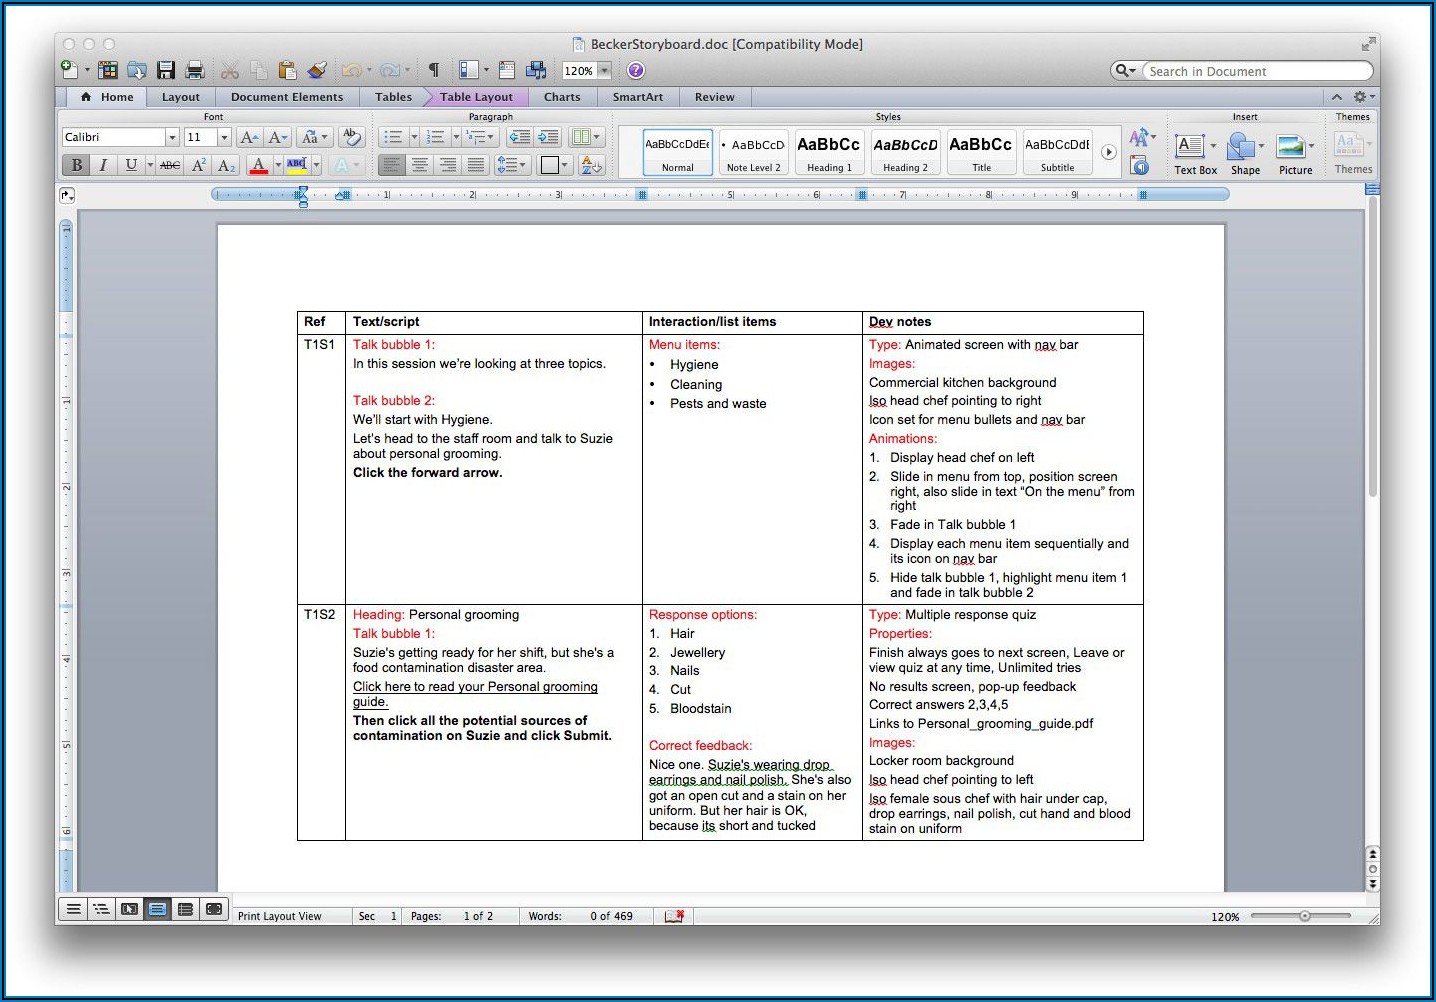
Task: Click the Personal grooming guide link
Action: tap(475, 687)
